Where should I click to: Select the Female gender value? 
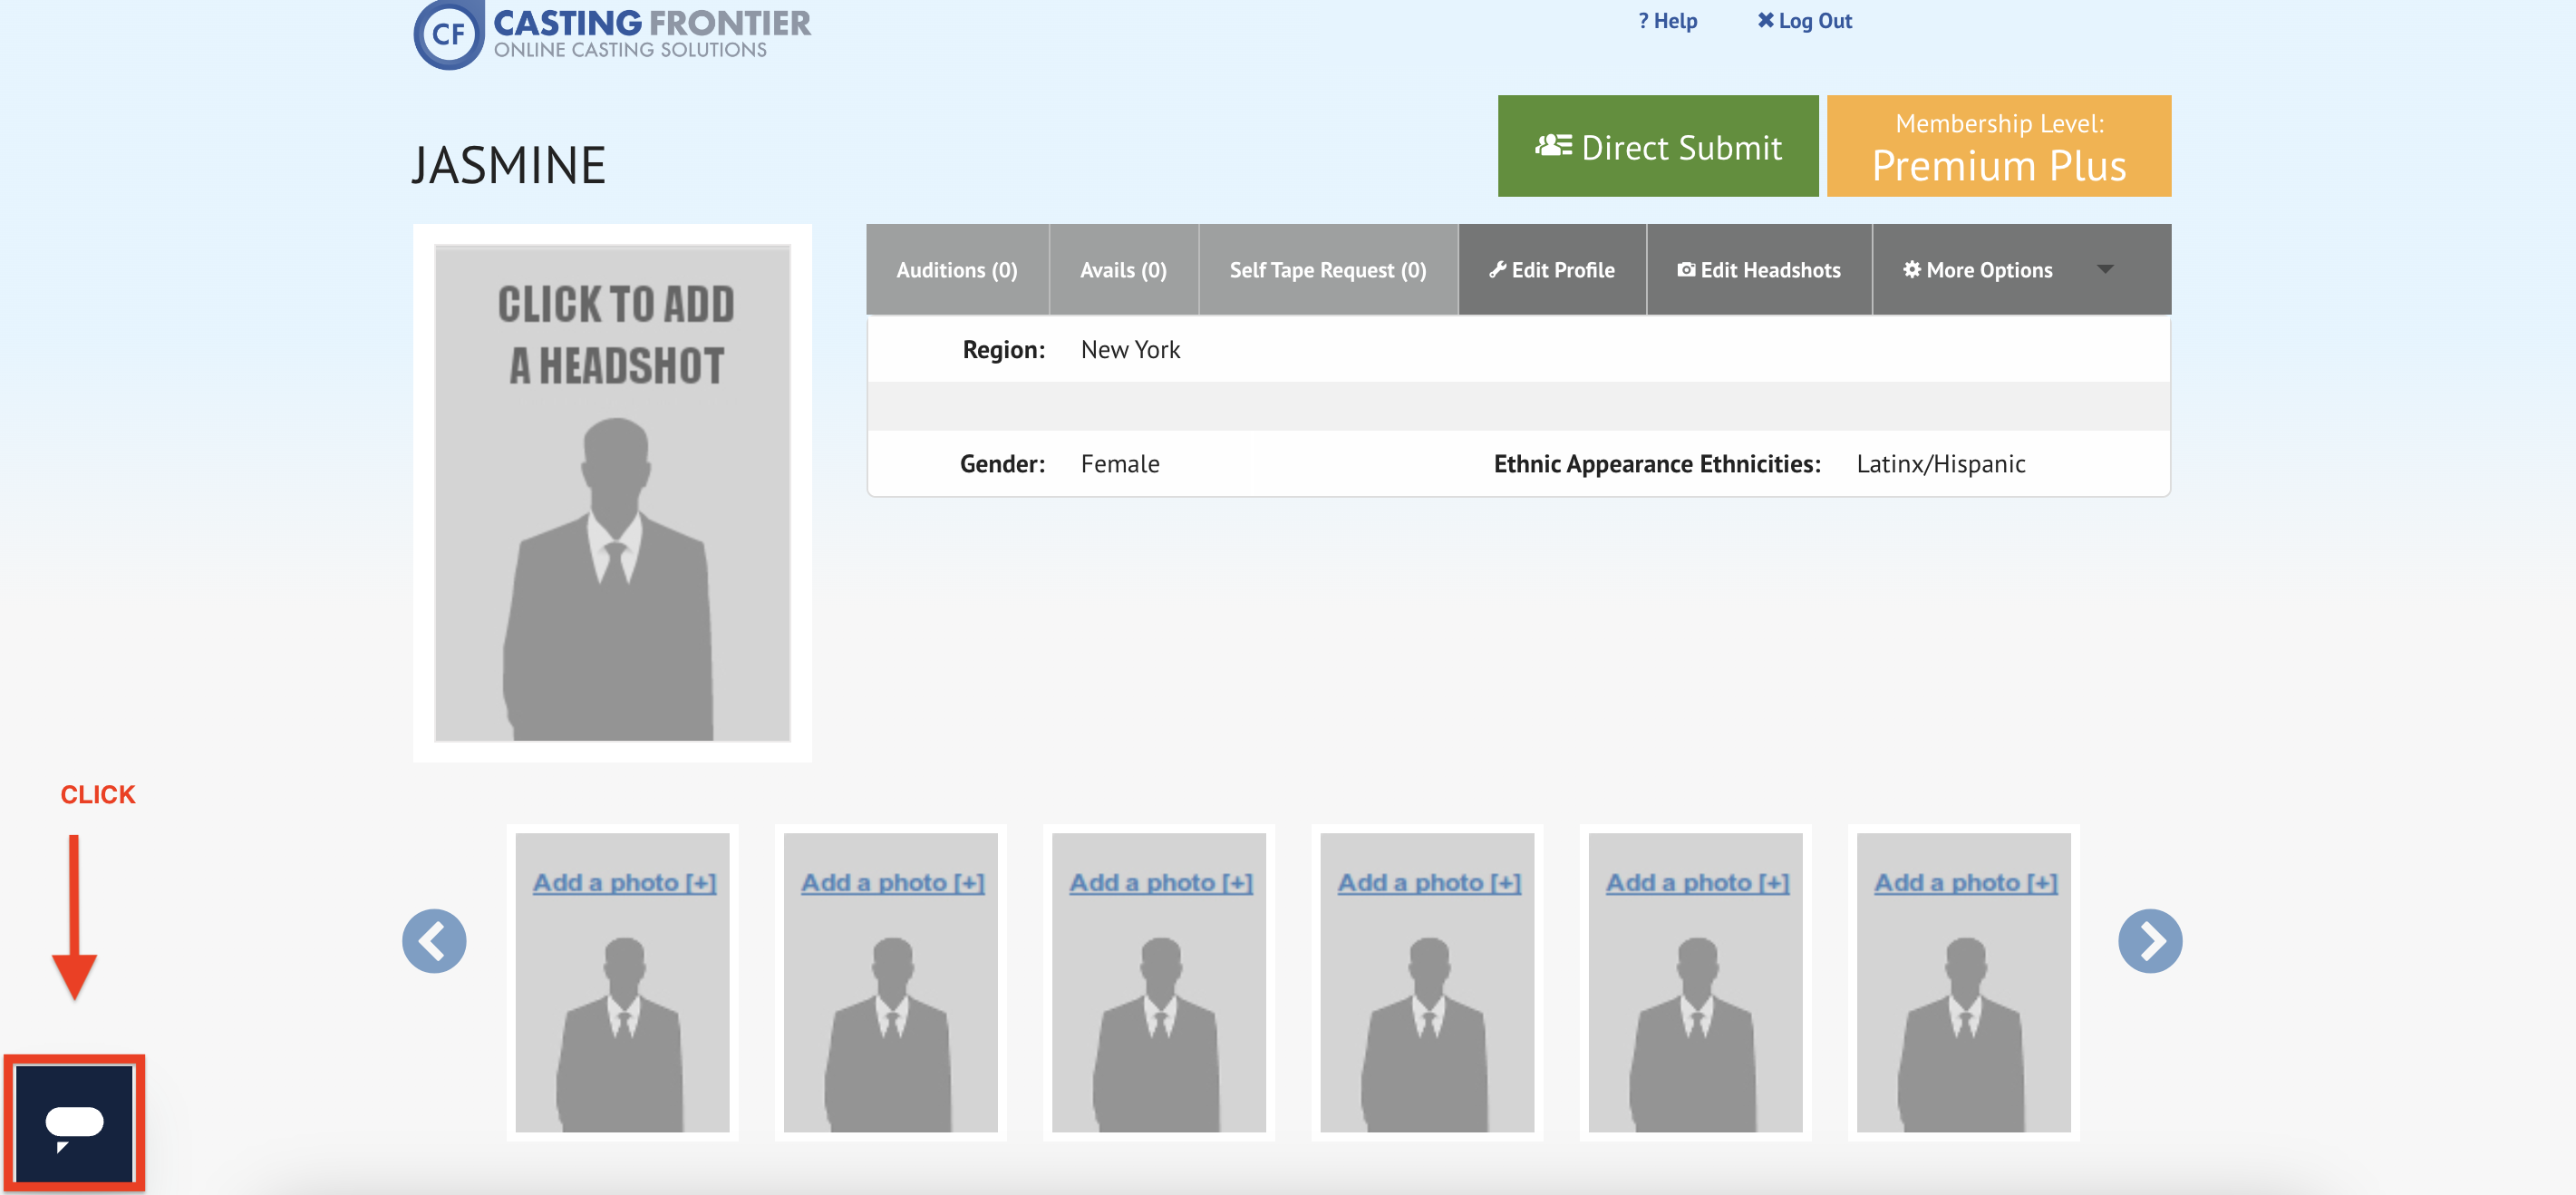tap(1119, 464)
